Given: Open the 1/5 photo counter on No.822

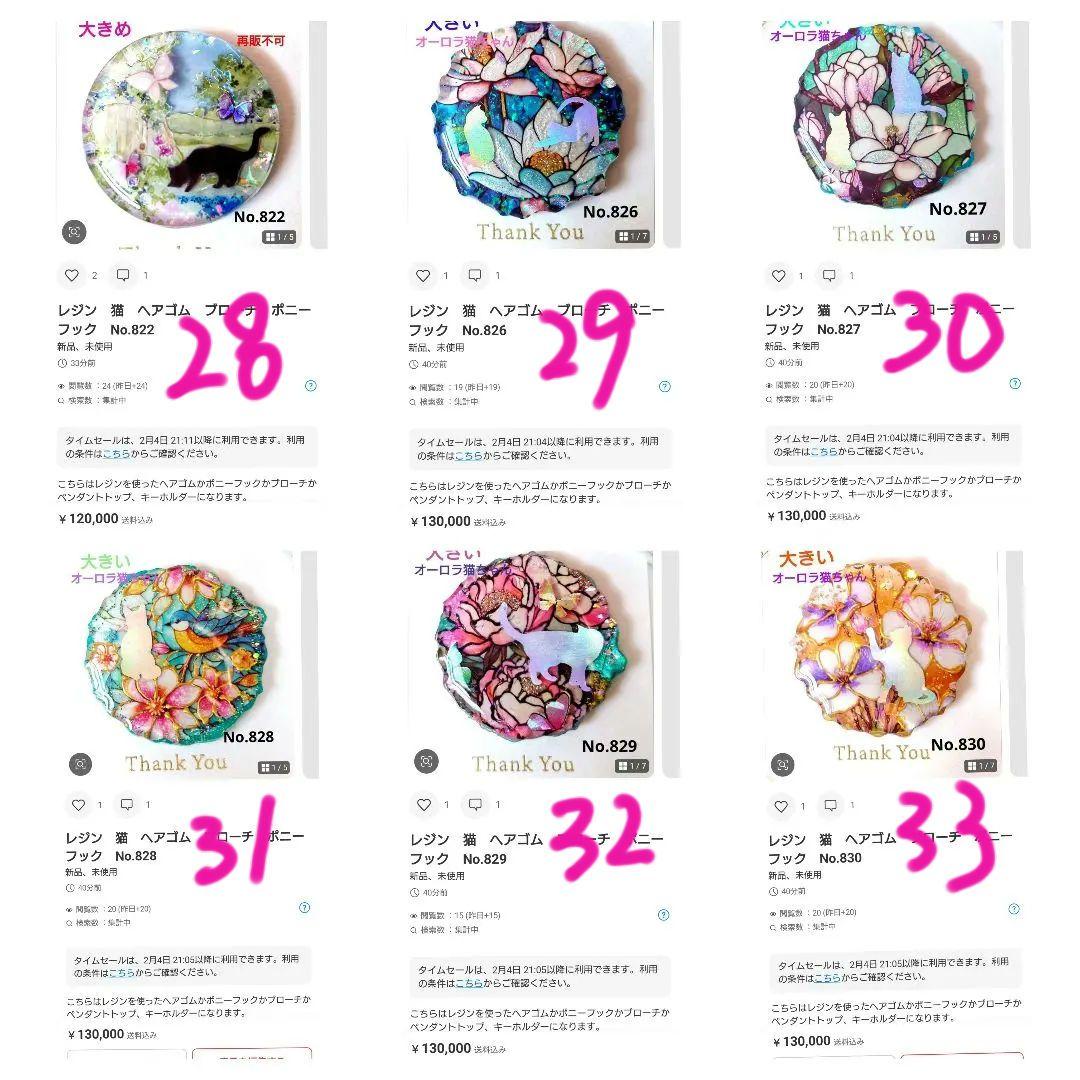Looking at the screenshot, I should (279, 237).
